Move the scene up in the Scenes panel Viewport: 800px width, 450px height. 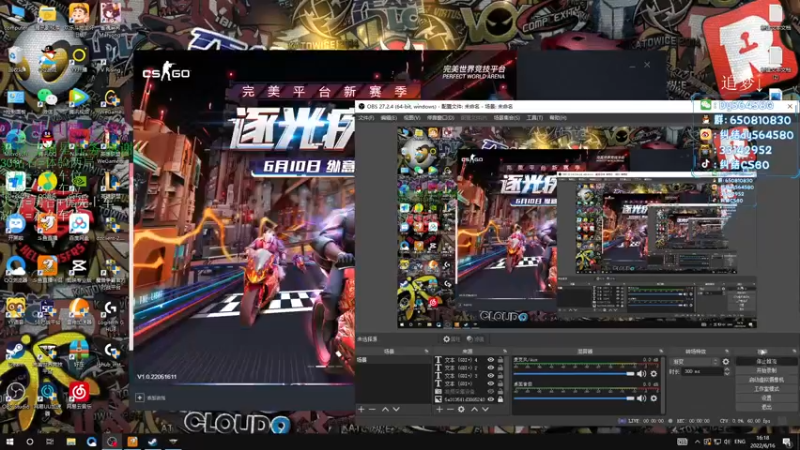point(385,409)
